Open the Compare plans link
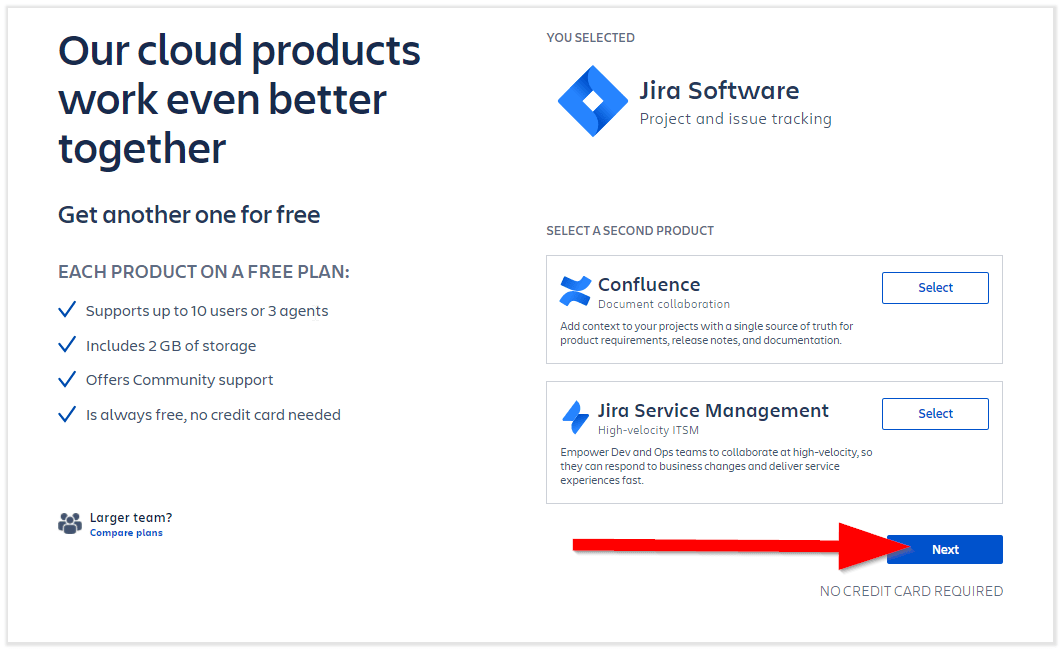Screen dimensions: 1062x650 (127, 533)
